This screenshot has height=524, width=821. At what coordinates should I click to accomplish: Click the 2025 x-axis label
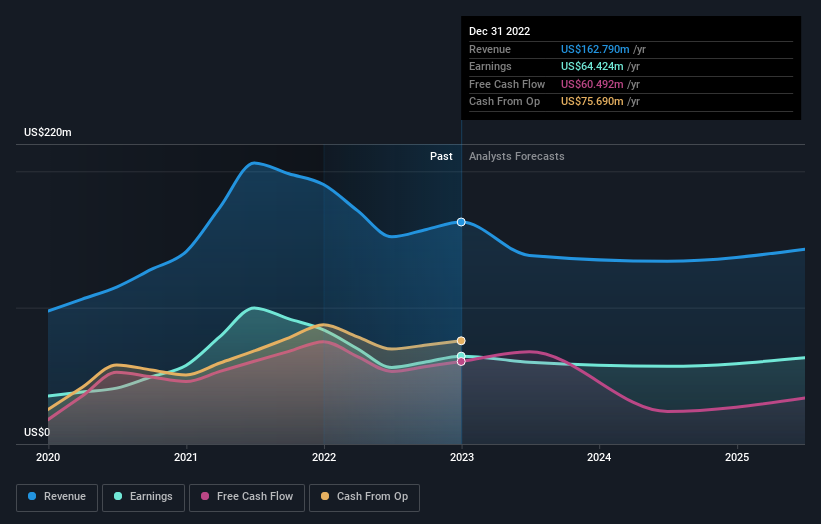click(737, 457)
